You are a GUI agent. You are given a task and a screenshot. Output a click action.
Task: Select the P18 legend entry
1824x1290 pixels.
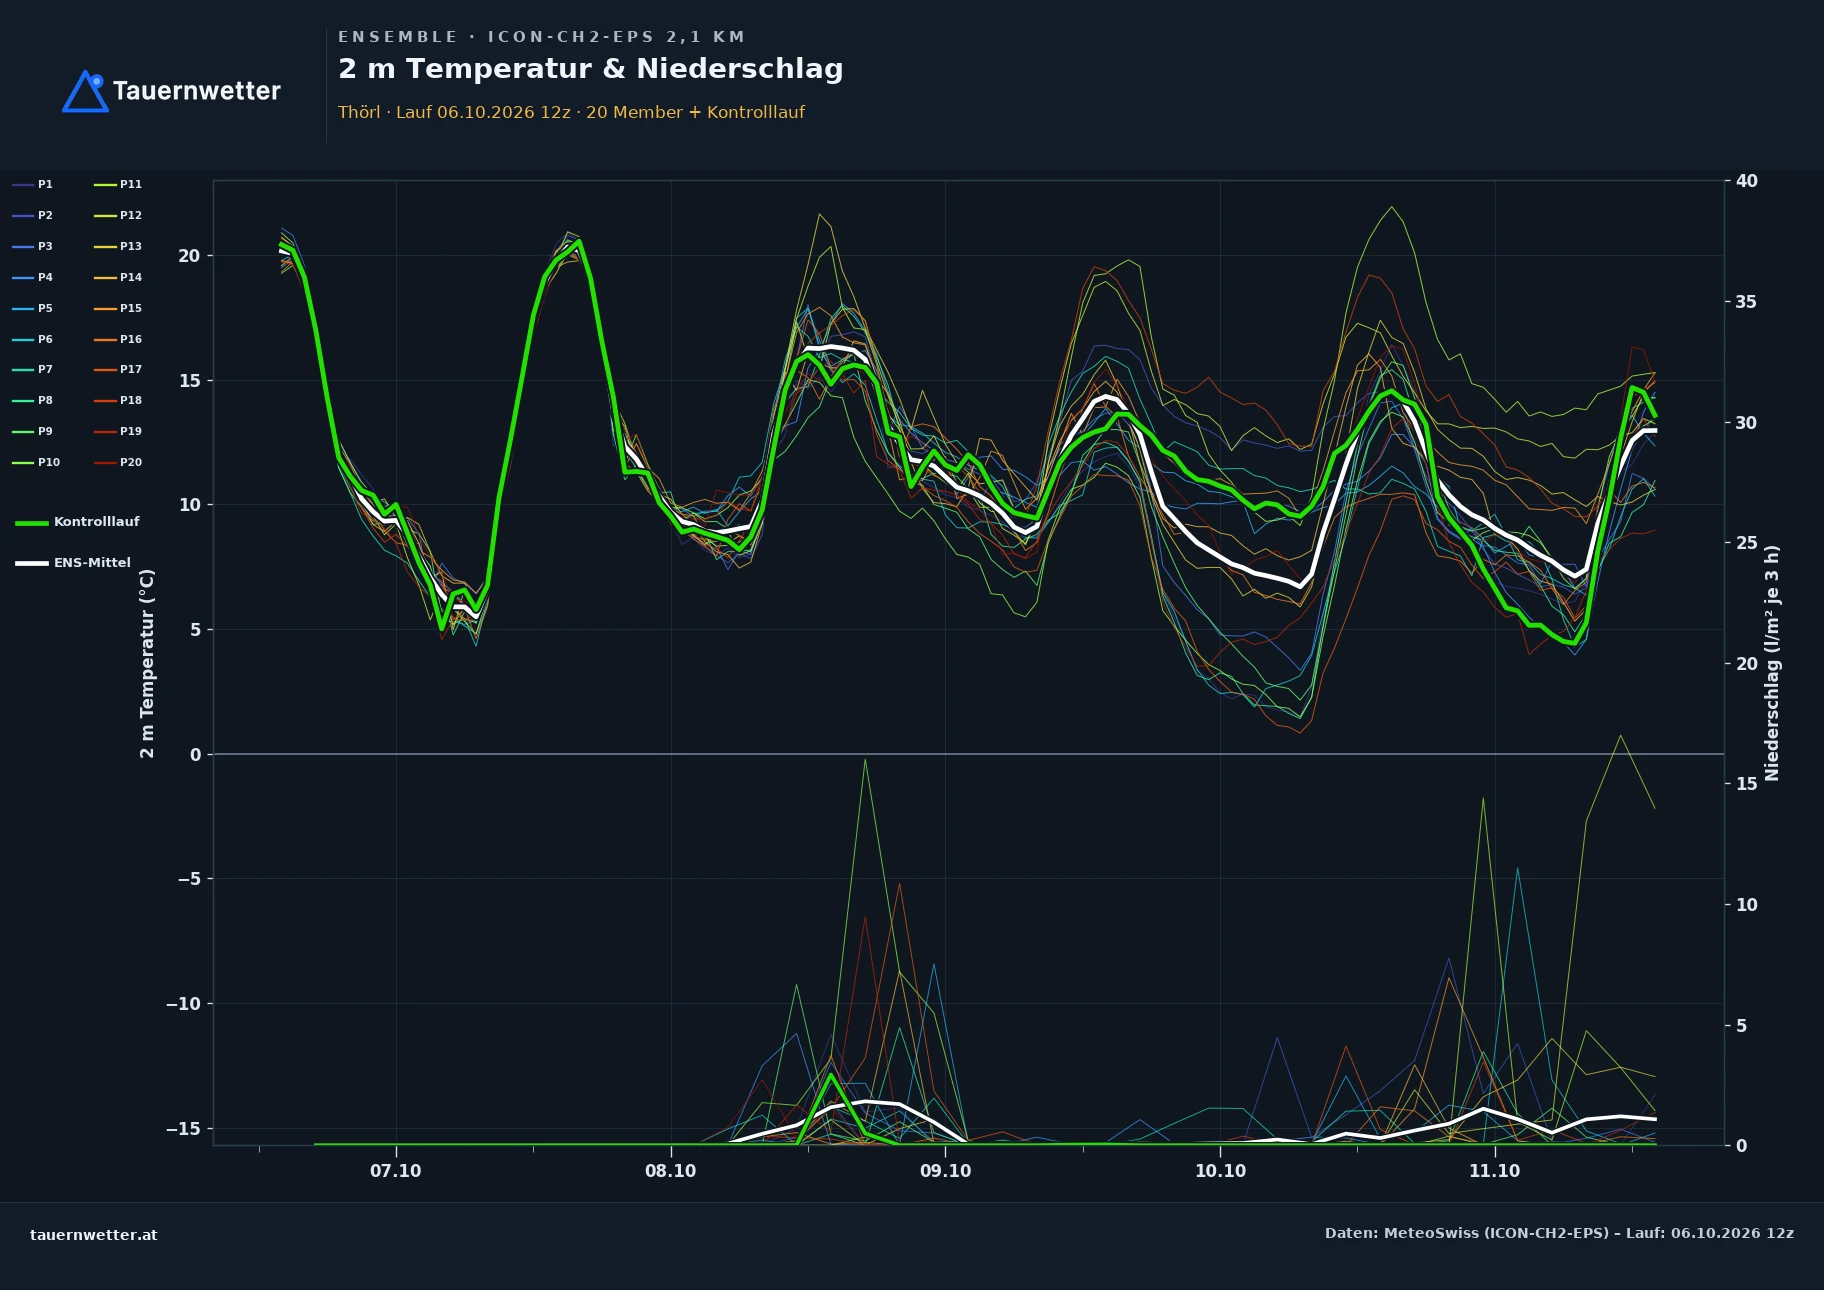118,400
